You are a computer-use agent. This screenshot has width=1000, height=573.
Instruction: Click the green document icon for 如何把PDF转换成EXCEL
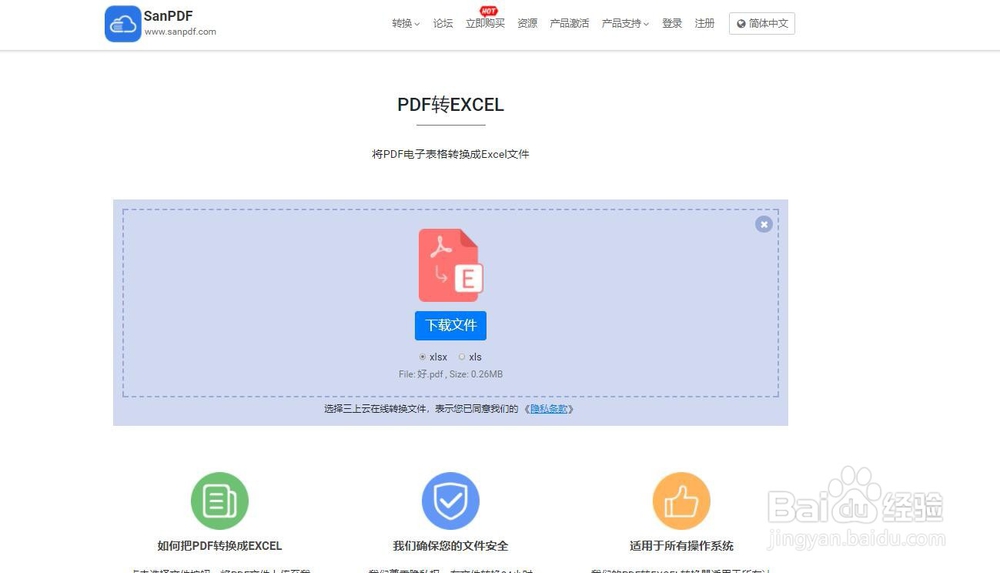[x=219, y=501]
